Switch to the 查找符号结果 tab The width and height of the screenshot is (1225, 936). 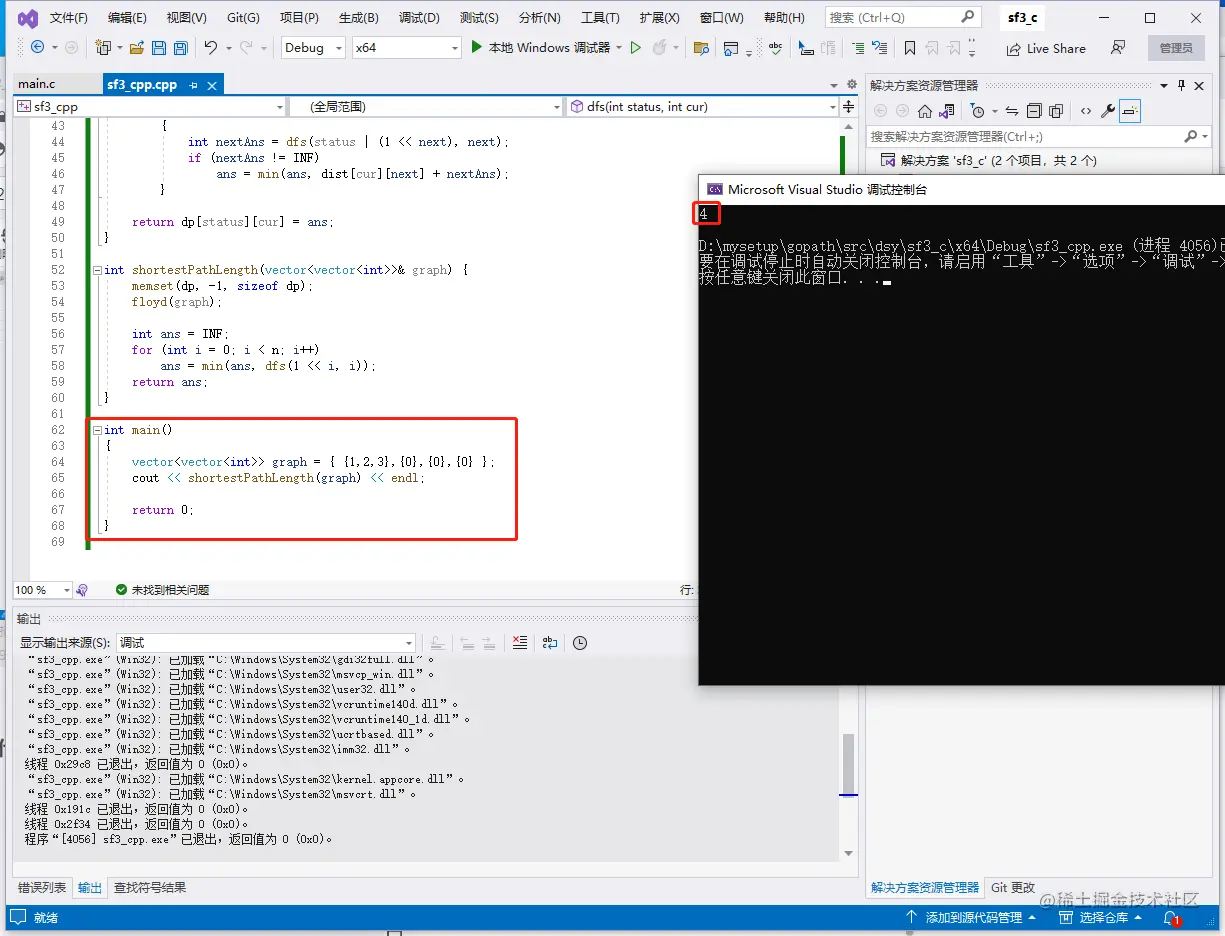coord(149,887)
